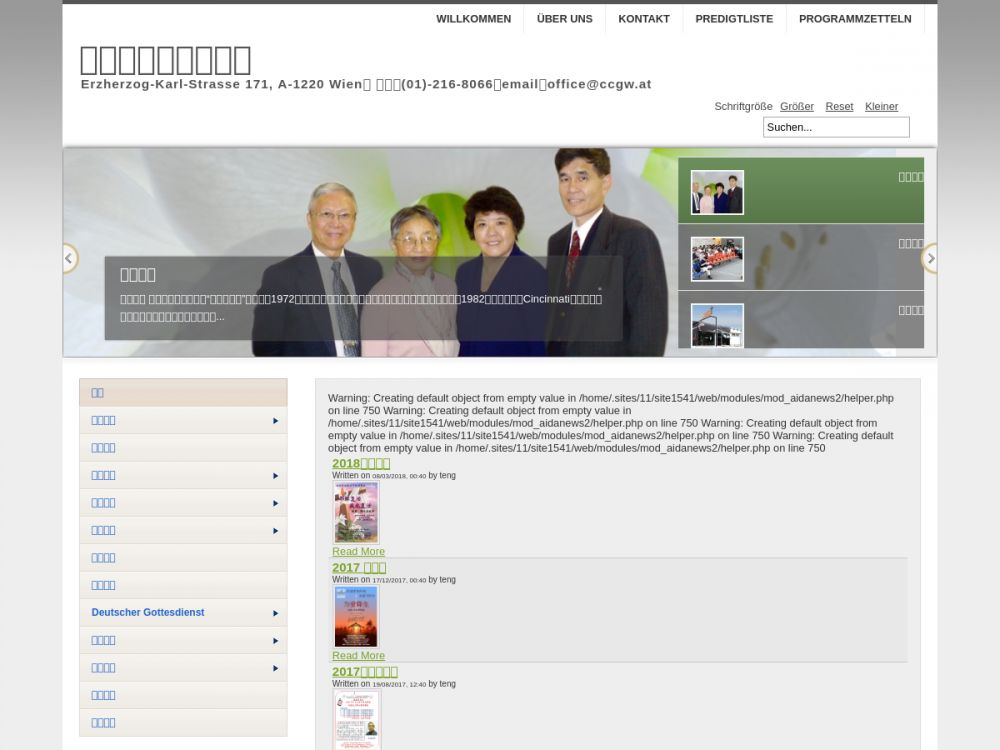Open the 2017 sunset poster thumbnail
Screen dimensions: 1000x750
coord(356,617)
